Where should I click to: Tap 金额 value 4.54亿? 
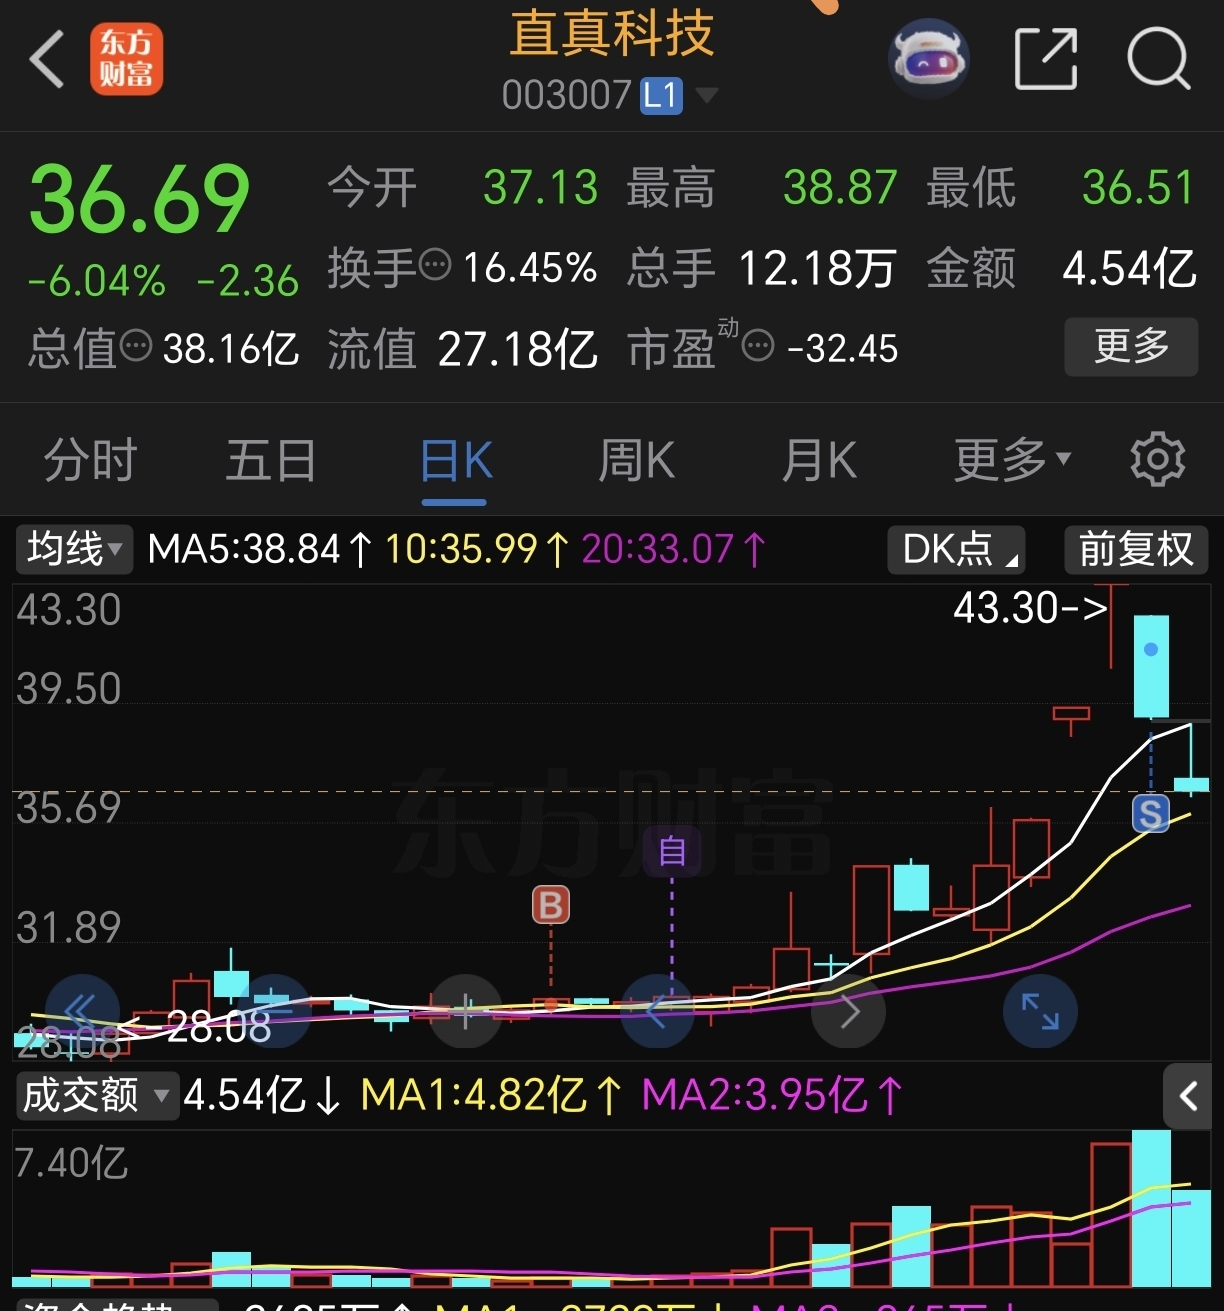(x=1129, y=267)
